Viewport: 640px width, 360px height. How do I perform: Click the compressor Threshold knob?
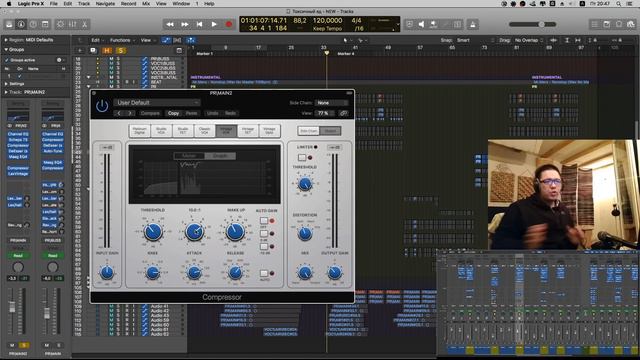(x=153, y=232)
